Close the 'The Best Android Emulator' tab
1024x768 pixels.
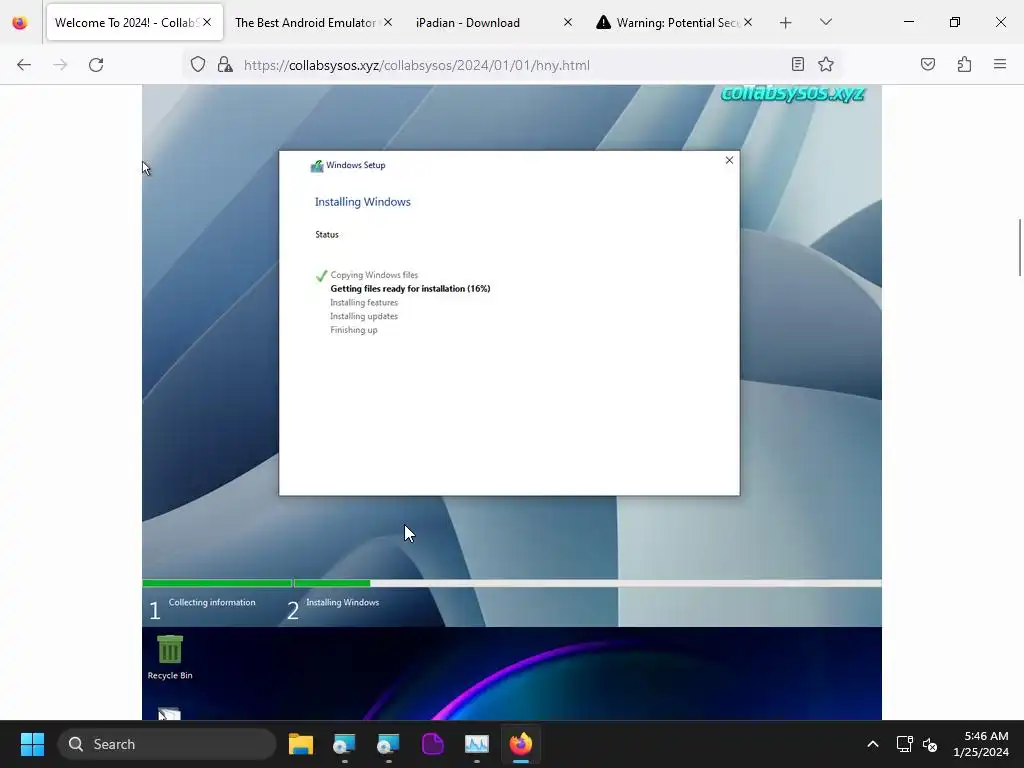[x=388, y=22]
